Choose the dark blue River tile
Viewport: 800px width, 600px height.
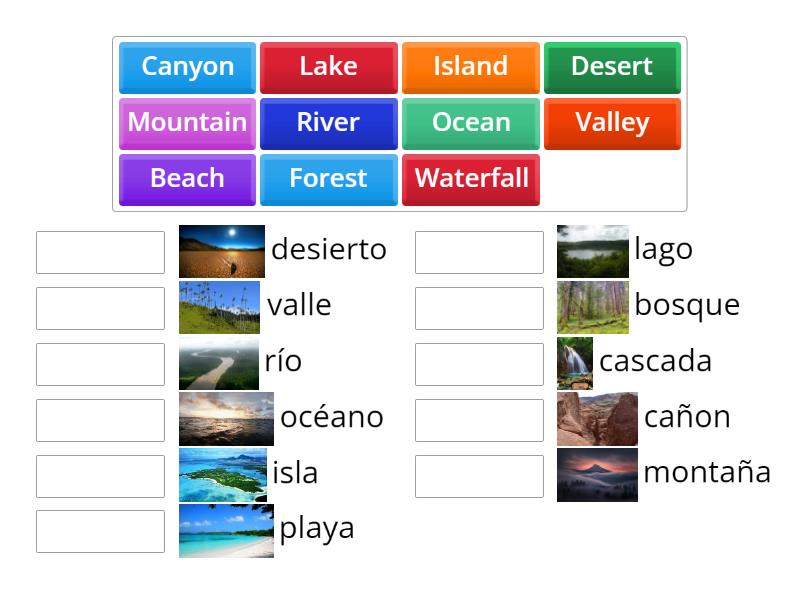(x=329, y=123)
